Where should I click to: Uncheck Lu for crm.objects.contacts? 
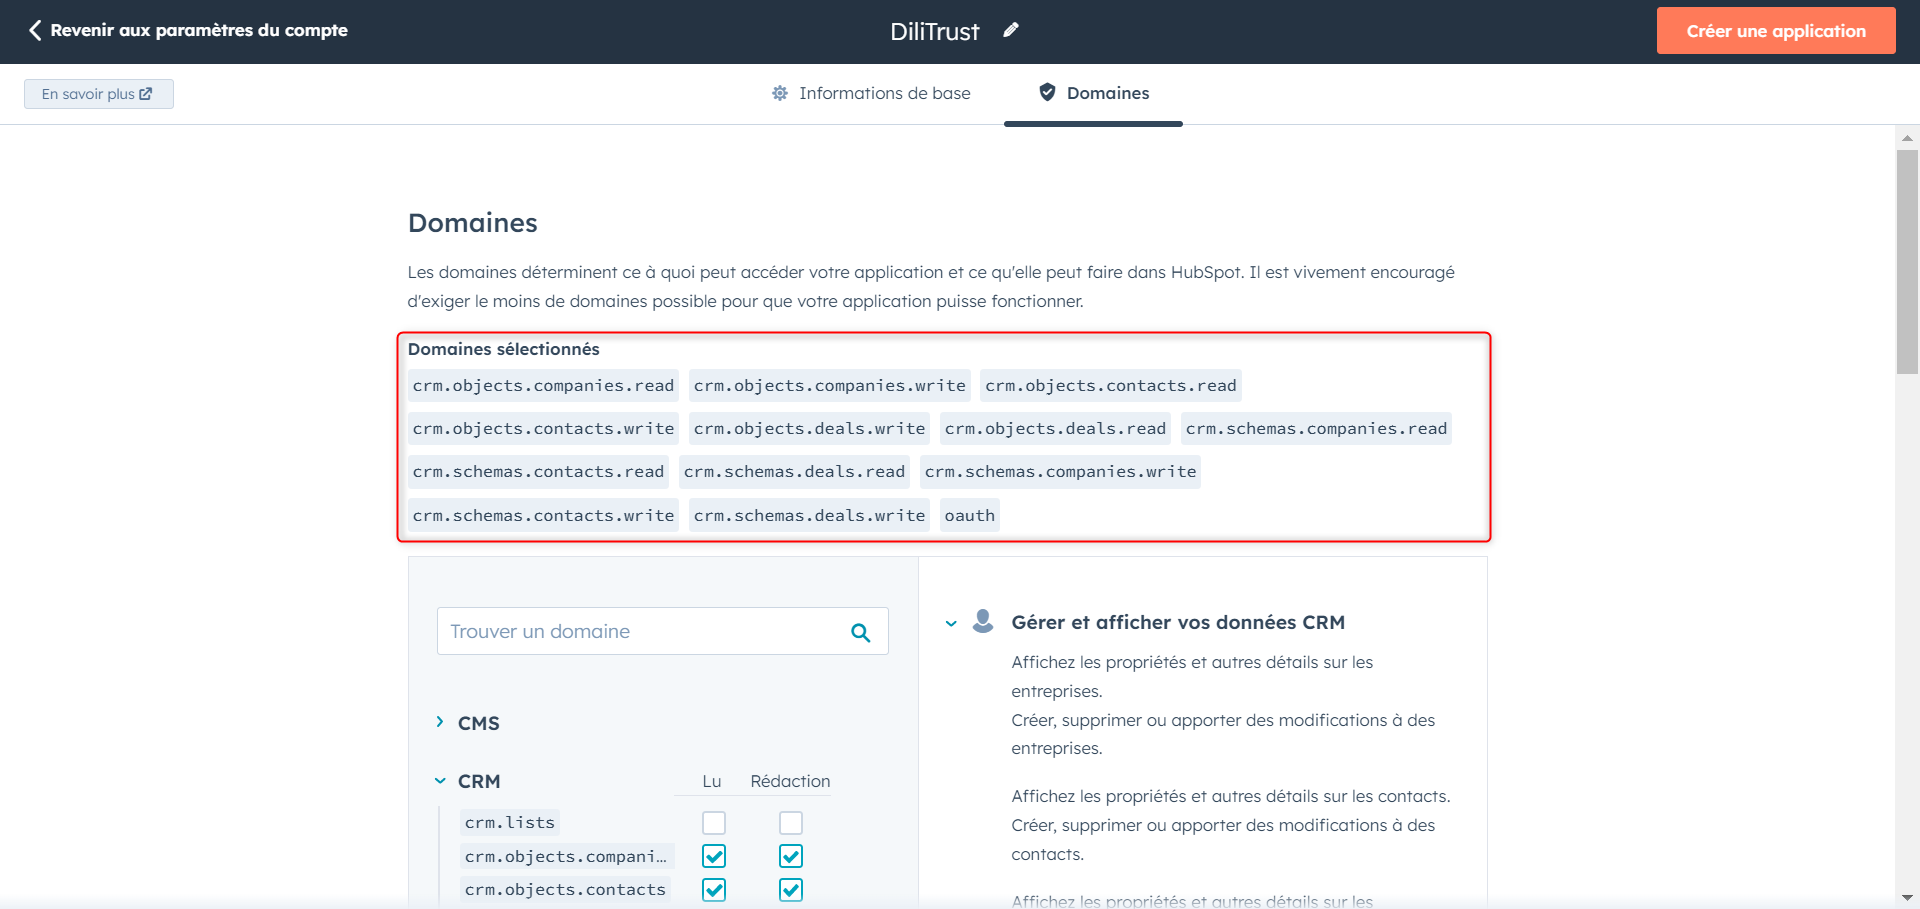[x=714, y=889]
